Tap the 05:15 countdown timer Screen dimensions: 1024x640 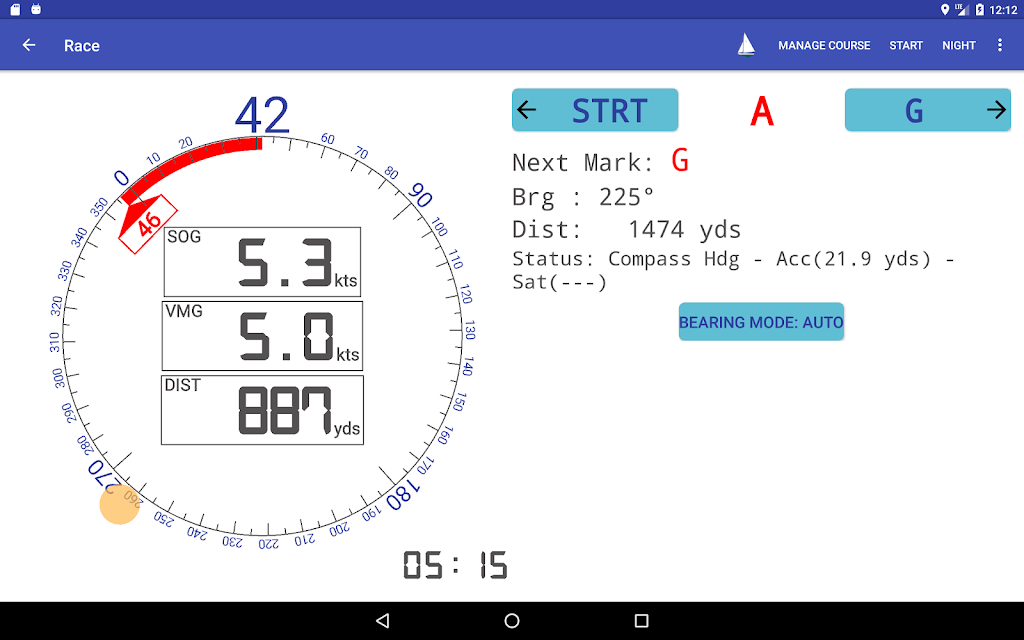click(x=455, y=565)
